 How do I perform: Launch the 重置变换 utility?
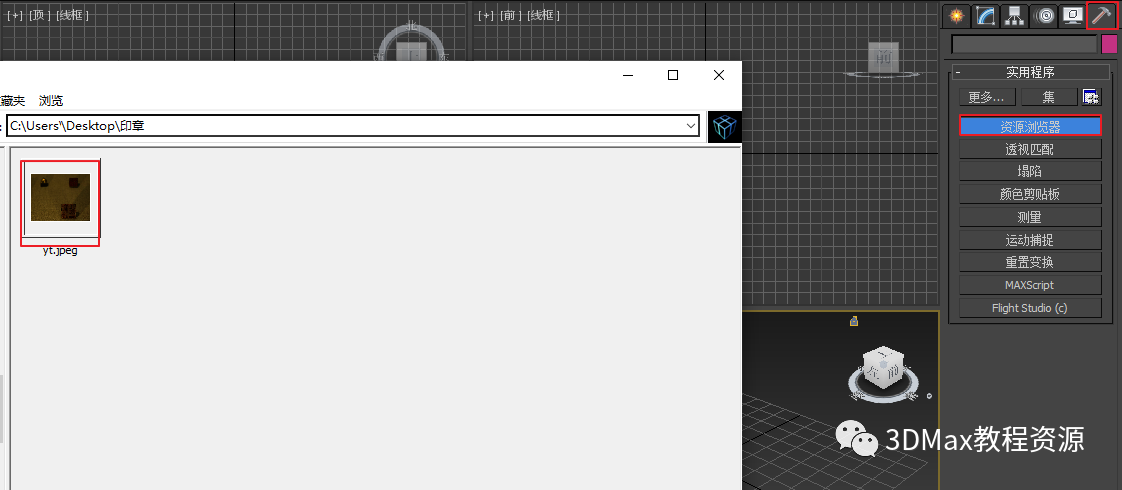pos(1030,263)
